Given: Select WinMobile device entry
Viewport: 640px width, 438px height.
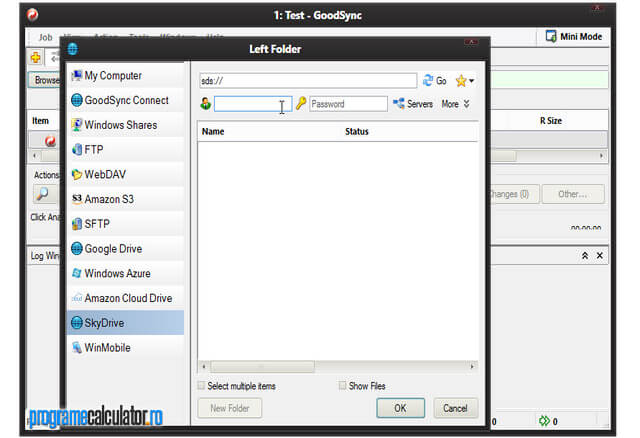Looking at the screenshot, I should tap(125, 348).
